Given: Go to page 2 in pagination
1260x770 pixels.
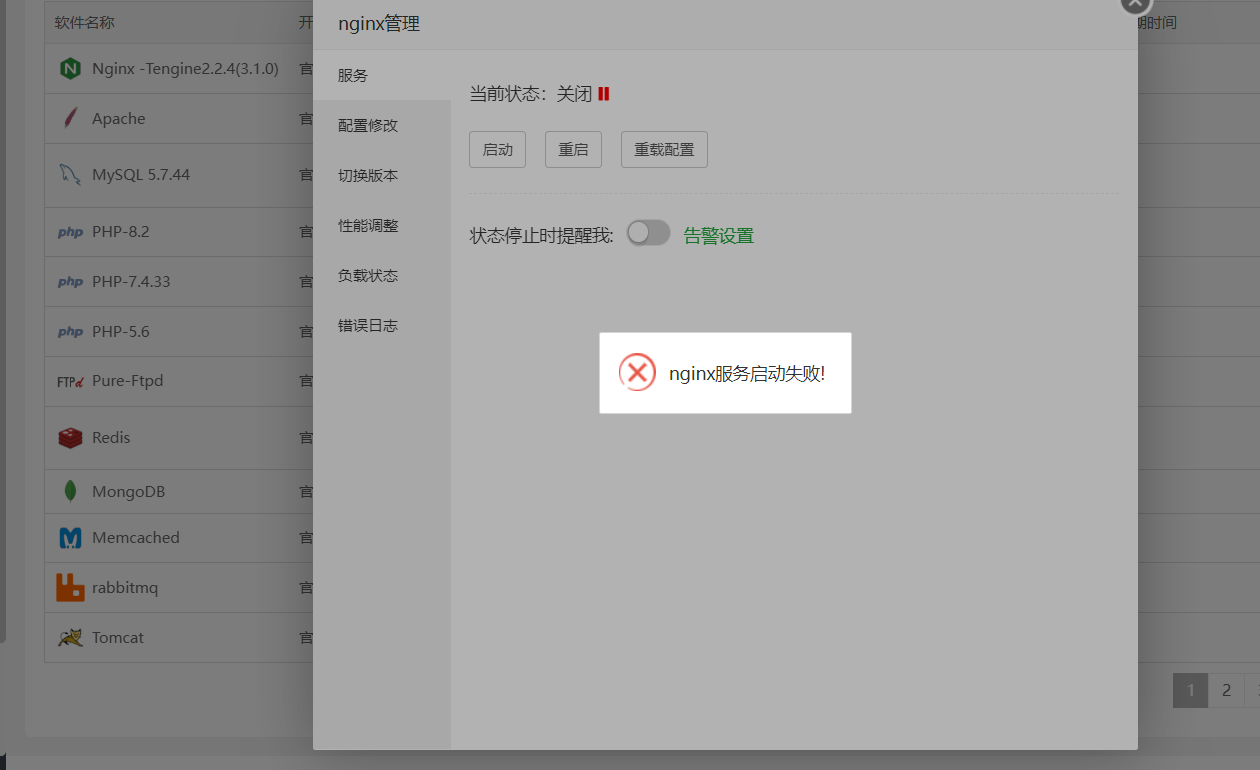Looking at the screenshot, I should [x=1226, y=690].
